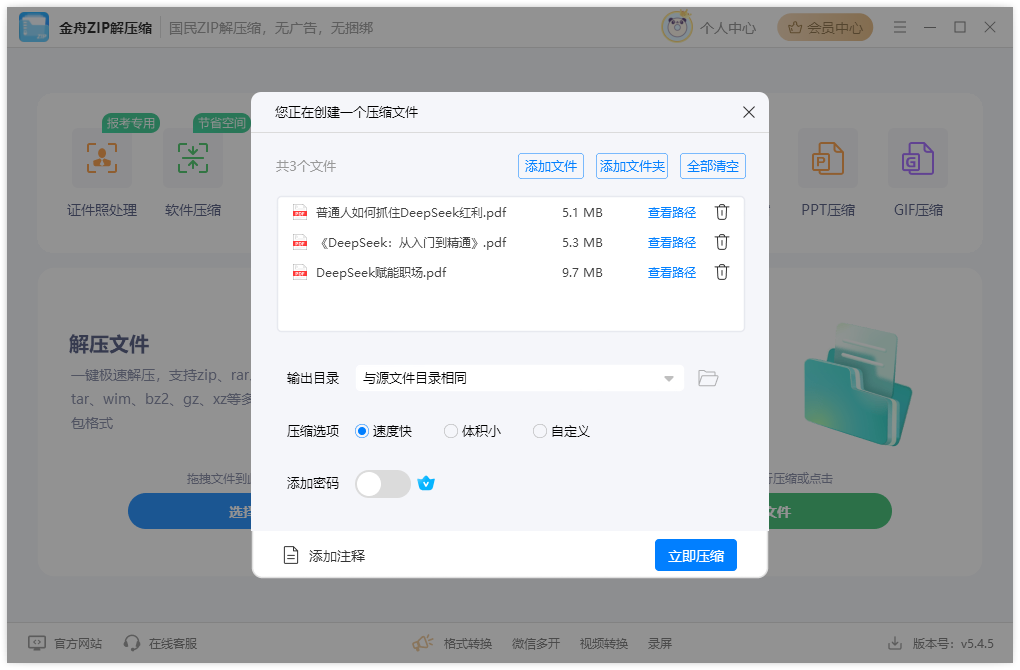1020x670 pixels.
Task: Click the 5.3 MB size value
Action: pos(582,243)
